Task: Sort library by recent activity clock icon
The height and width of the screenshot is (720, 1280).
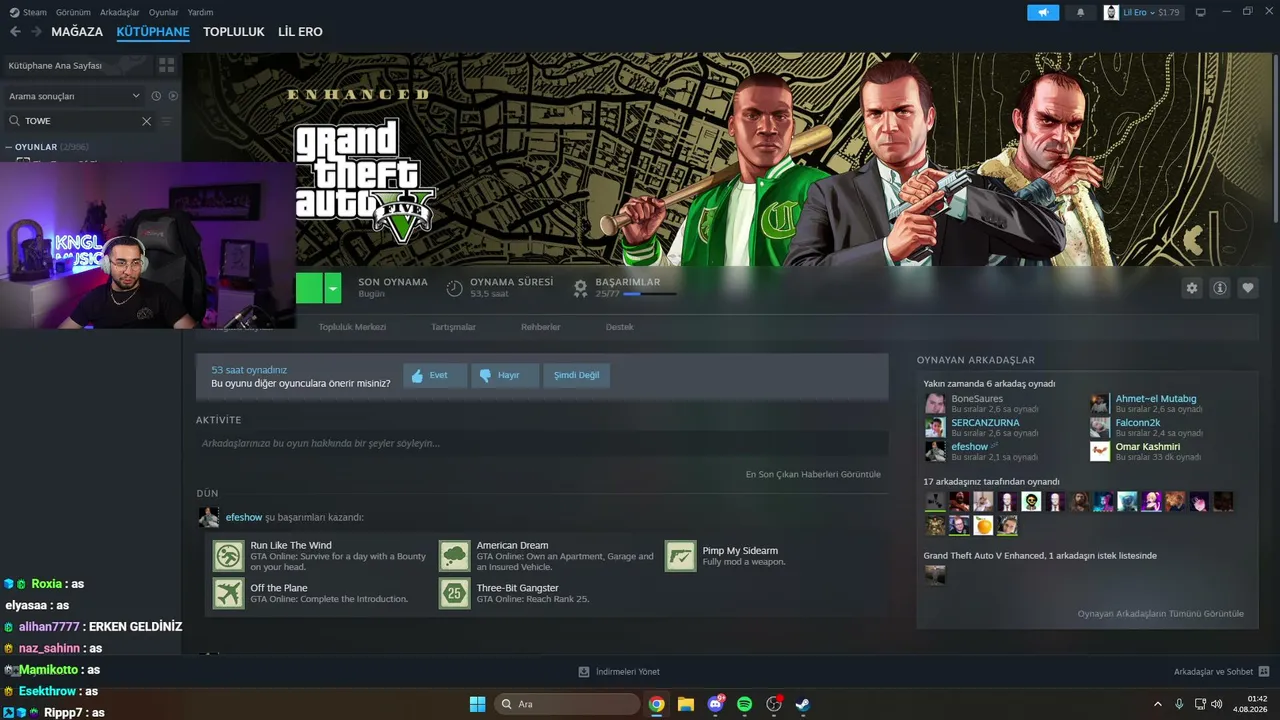Action: coord(156,96)
